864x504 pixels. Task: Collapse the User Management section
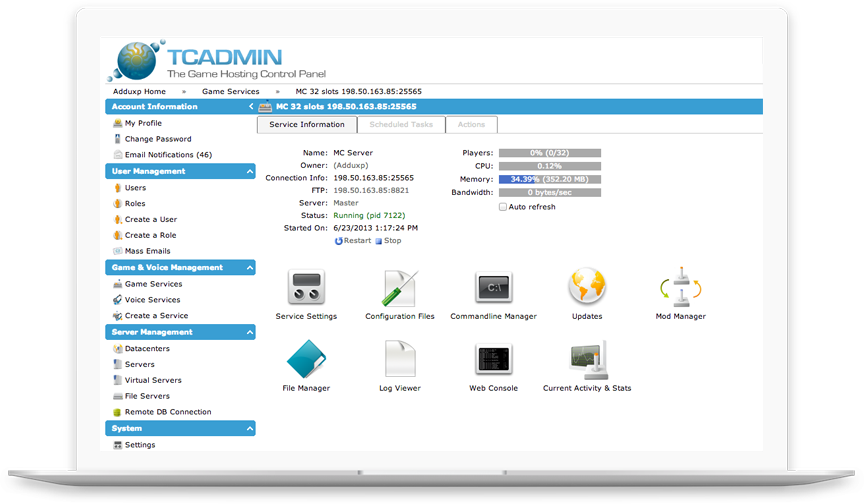click(250, 172)
